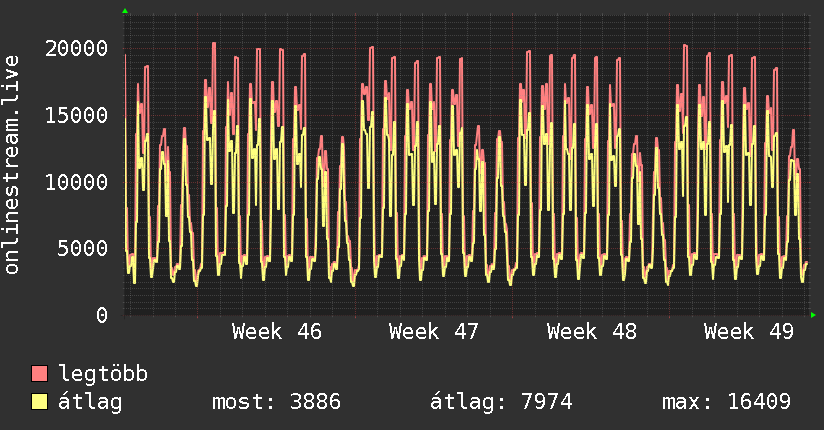Image resolution: width=824 pixels, height=430 pixels.
Task: Click the 20000 y-axis value
Action: pos(78,49)
